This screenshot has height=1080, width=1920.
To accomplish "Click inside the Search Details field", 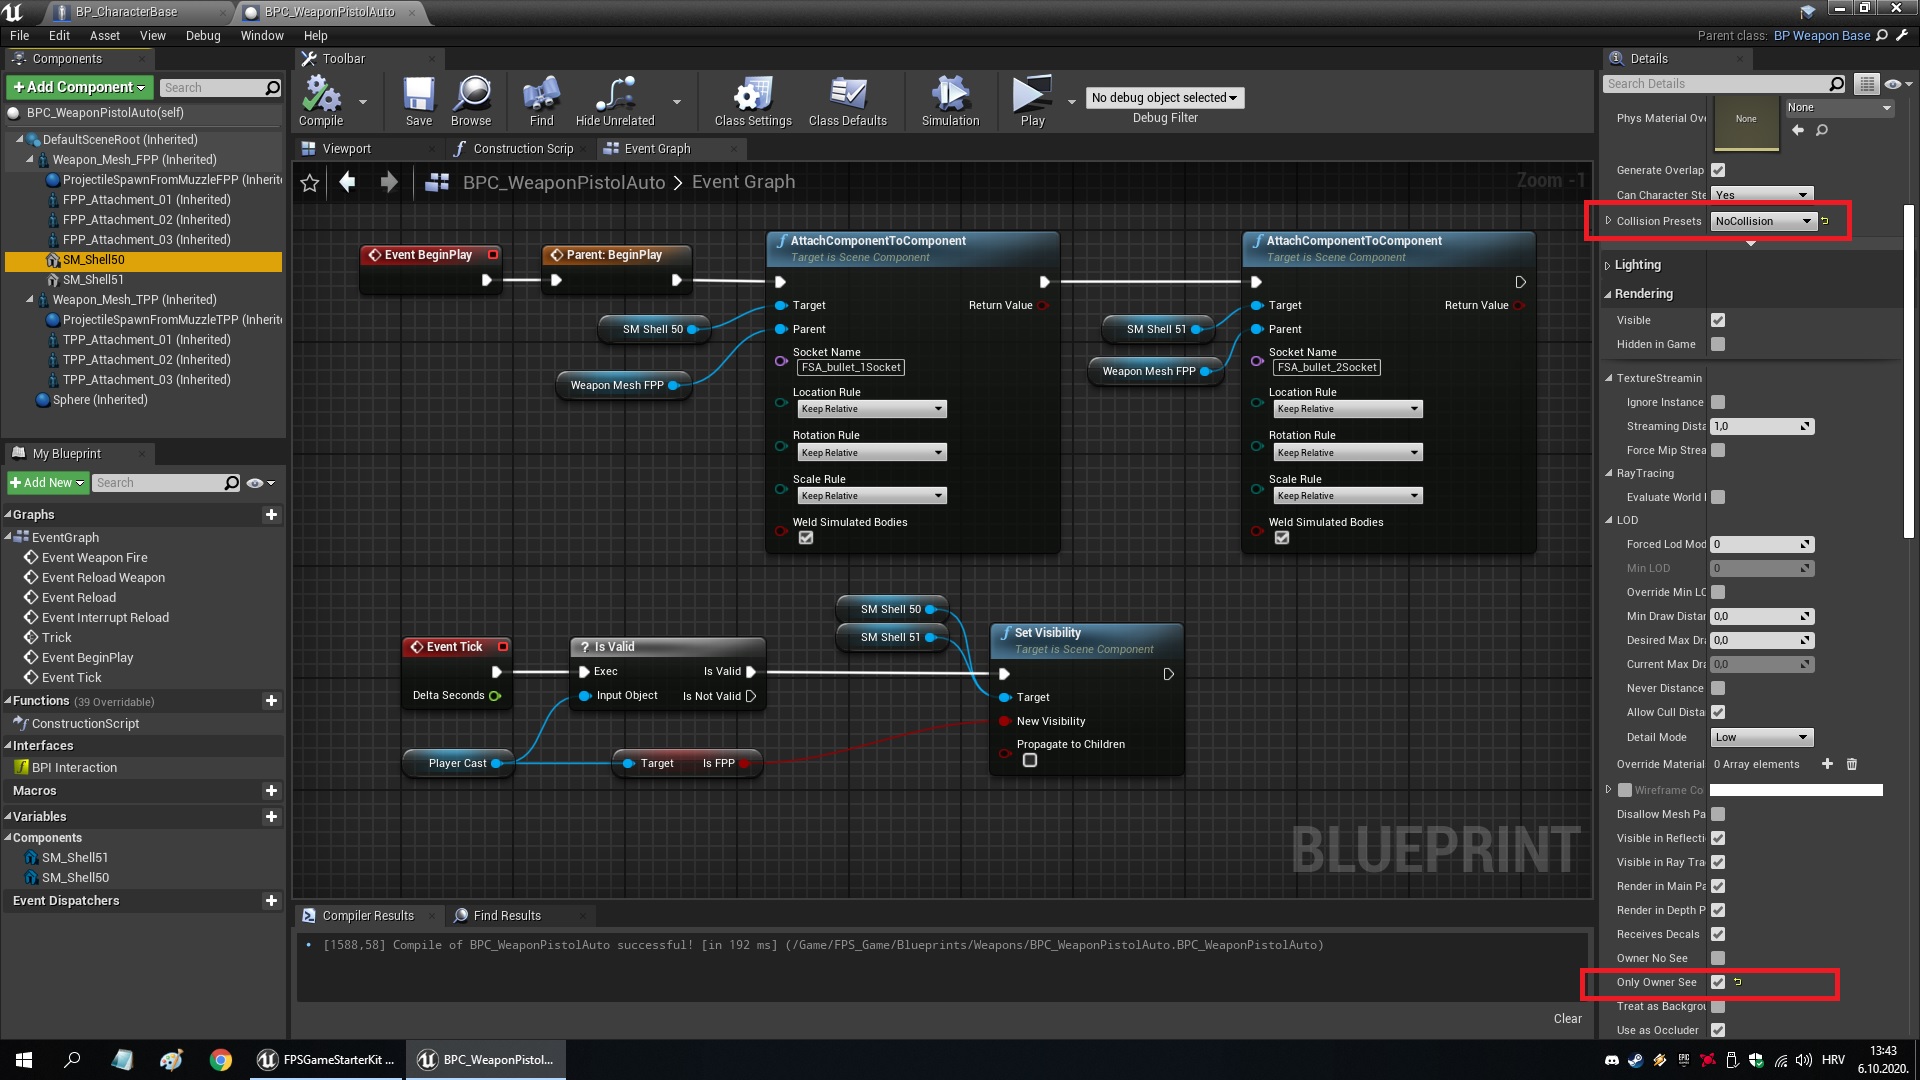I will [1715, 83].
